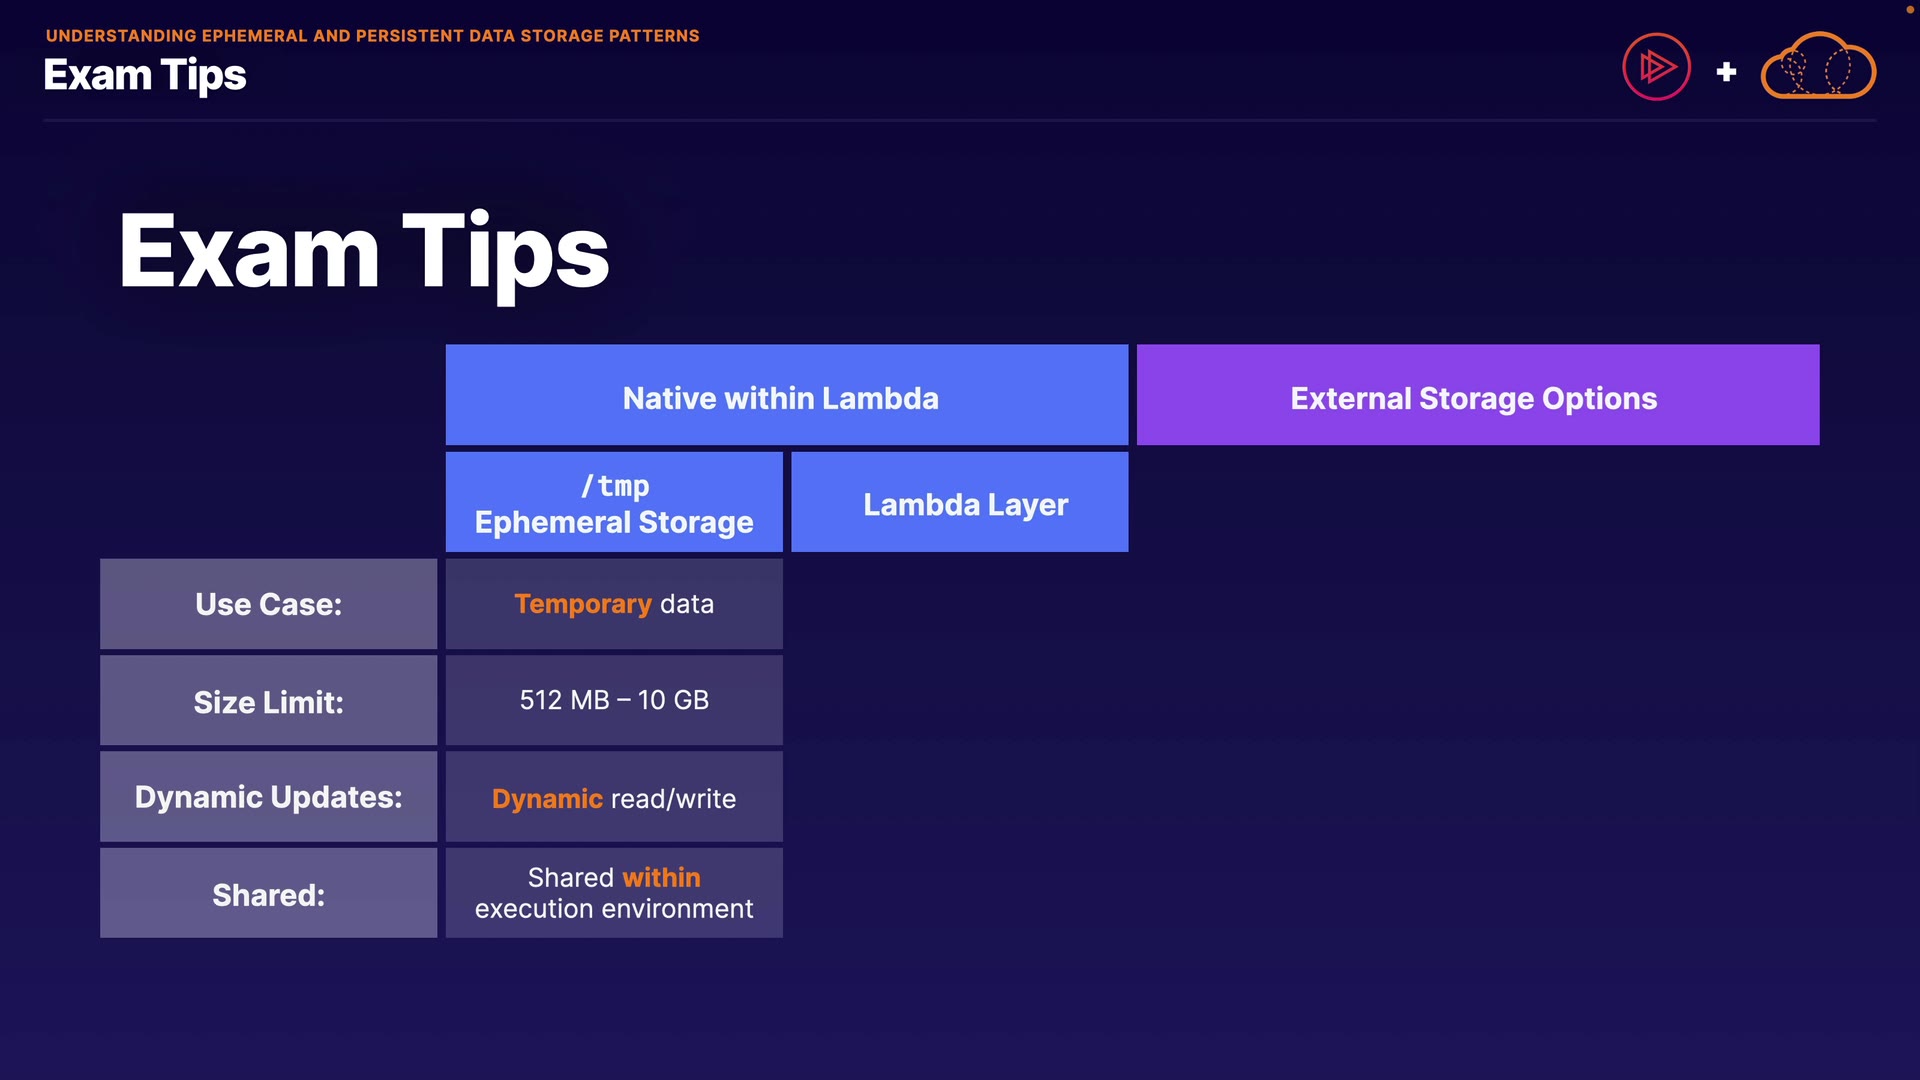
Task: Click the Pluralsight play logo icon
Action: (x=1656, y=68)
